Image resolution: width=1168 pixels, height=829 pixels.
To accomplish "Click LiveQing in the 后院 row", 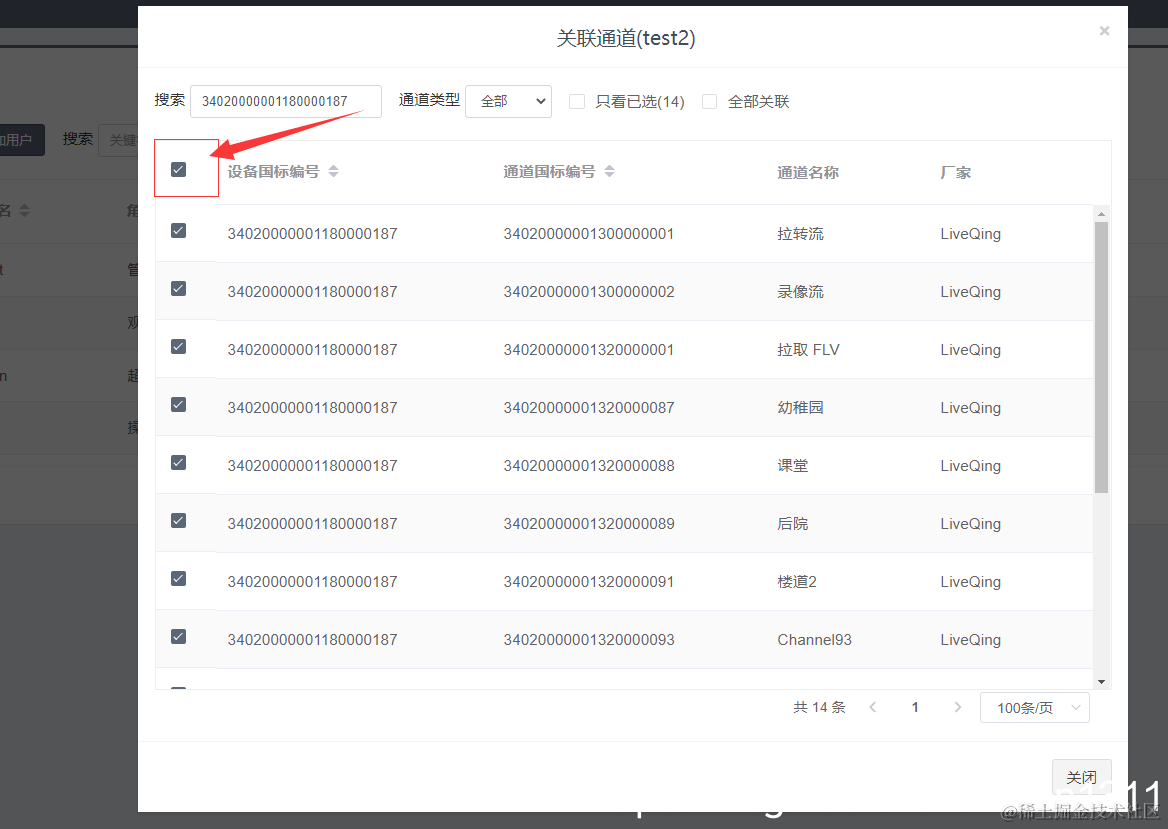I will point(970,524).
